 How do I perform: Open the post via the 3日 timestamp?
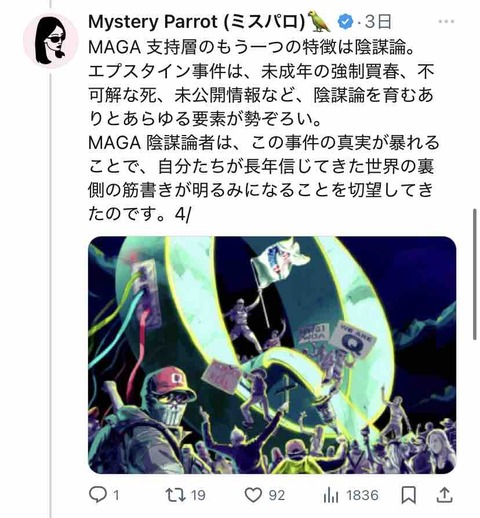(378, 22)
